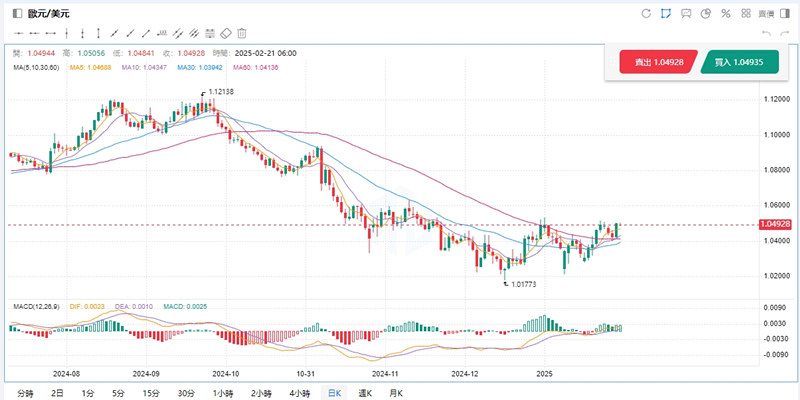
Task: Click the trash icon to delete drawings
Action: click(242, 33)
